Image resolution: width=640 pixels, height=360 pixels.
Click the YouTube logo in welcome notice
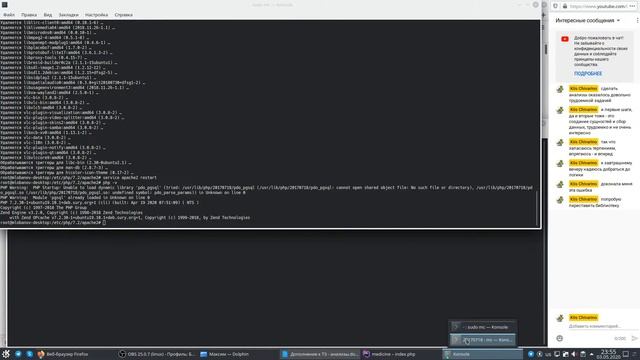coord(565,39)
